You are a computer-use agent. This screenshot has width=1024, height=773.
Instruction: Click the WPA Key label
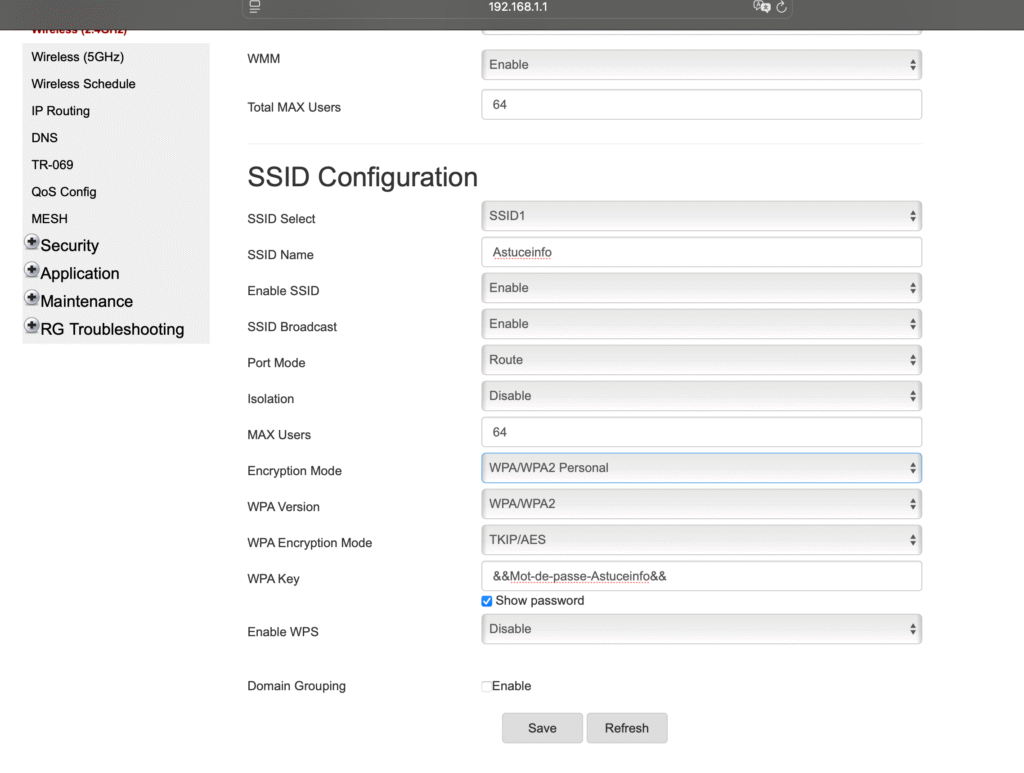coord(273,579)
